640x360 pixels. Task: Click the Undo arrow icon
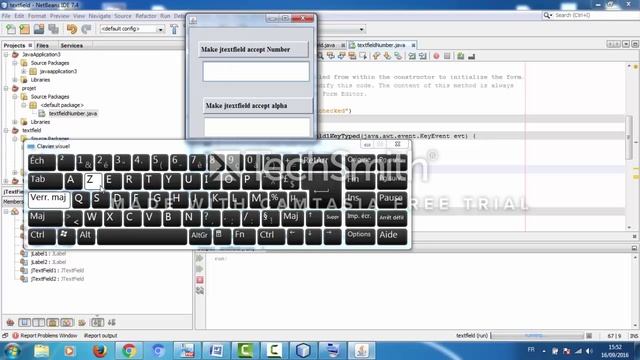click(x=72, y=29)
